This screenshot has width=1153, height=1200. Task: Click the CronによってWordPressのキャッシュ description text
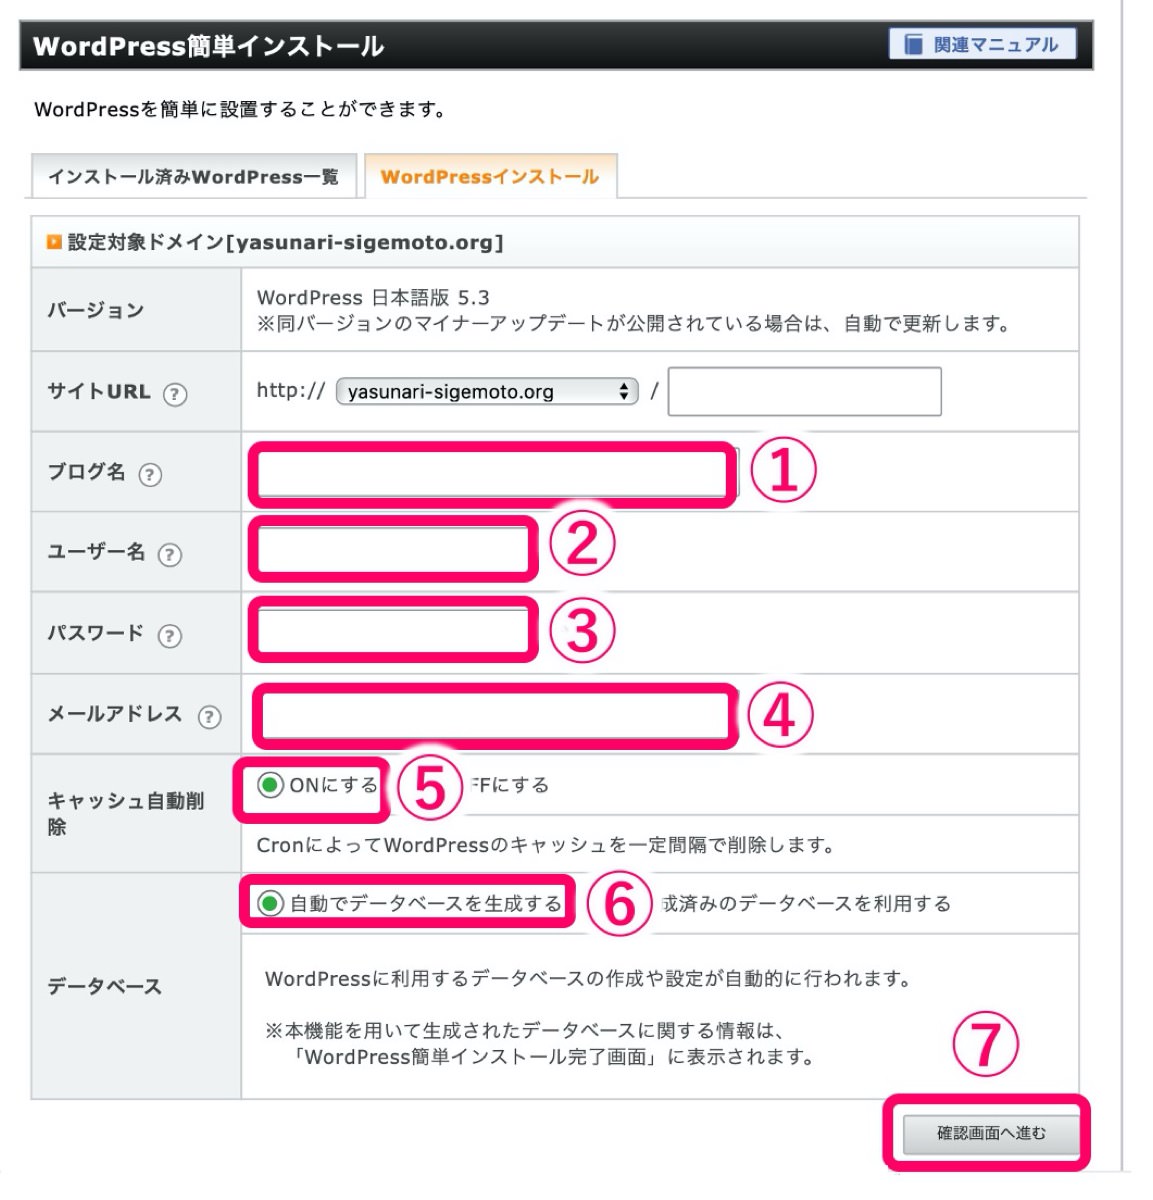545,845
